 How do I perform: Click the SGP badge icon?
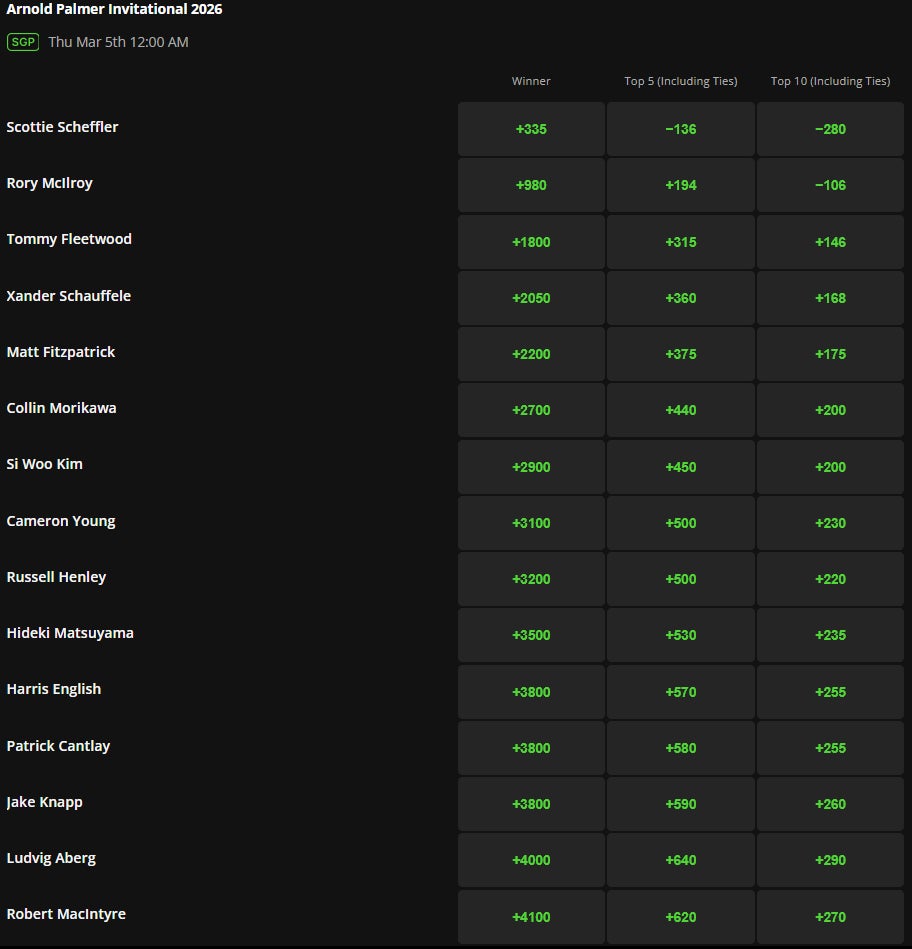coord(23,42)
